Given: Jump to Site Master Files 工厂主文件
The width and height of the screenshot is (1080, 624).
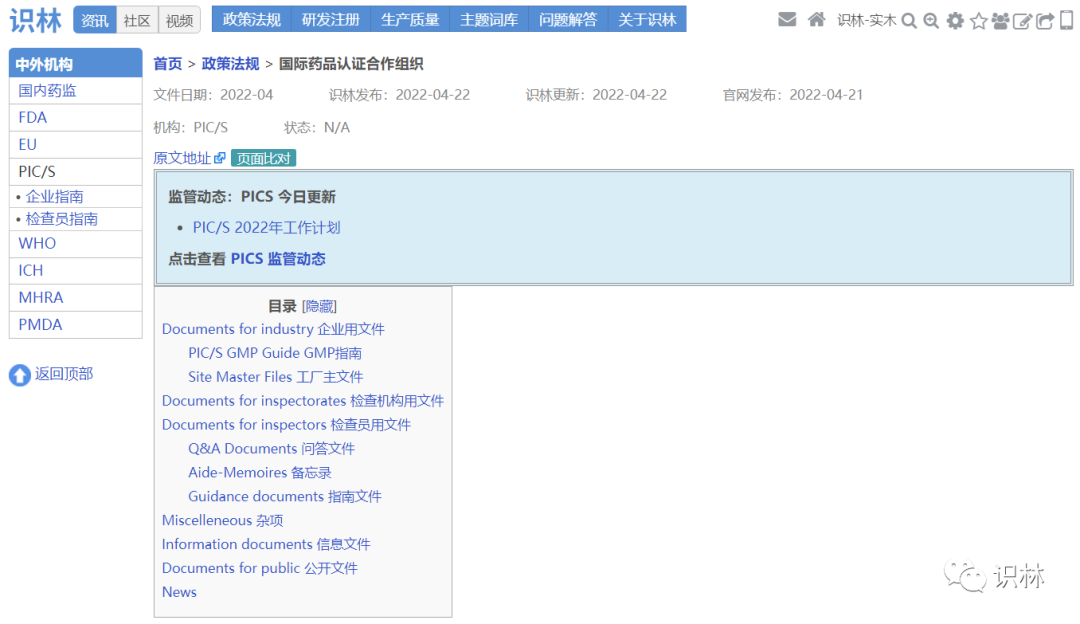Looking at the screenshot, I should coord(276,377).
